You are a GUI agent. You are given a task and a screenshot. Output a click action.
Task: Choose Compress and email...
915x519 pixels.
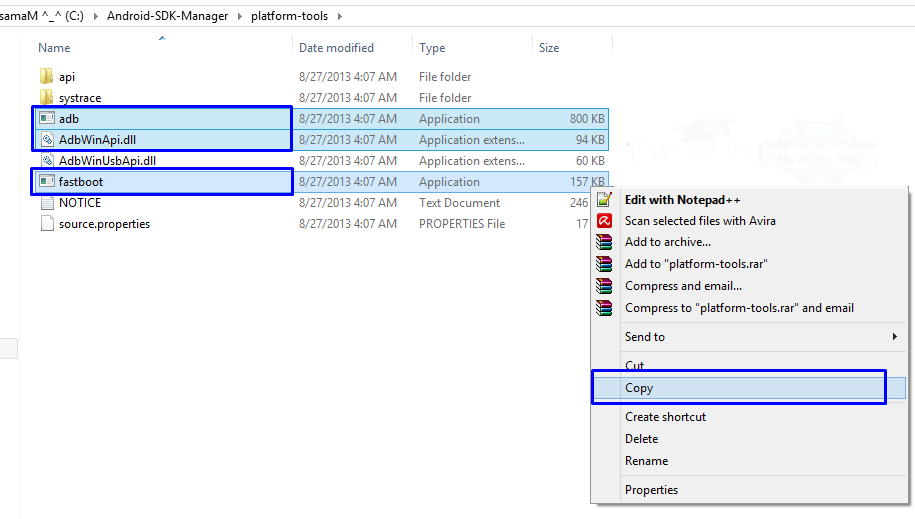(x=683, y=286)
